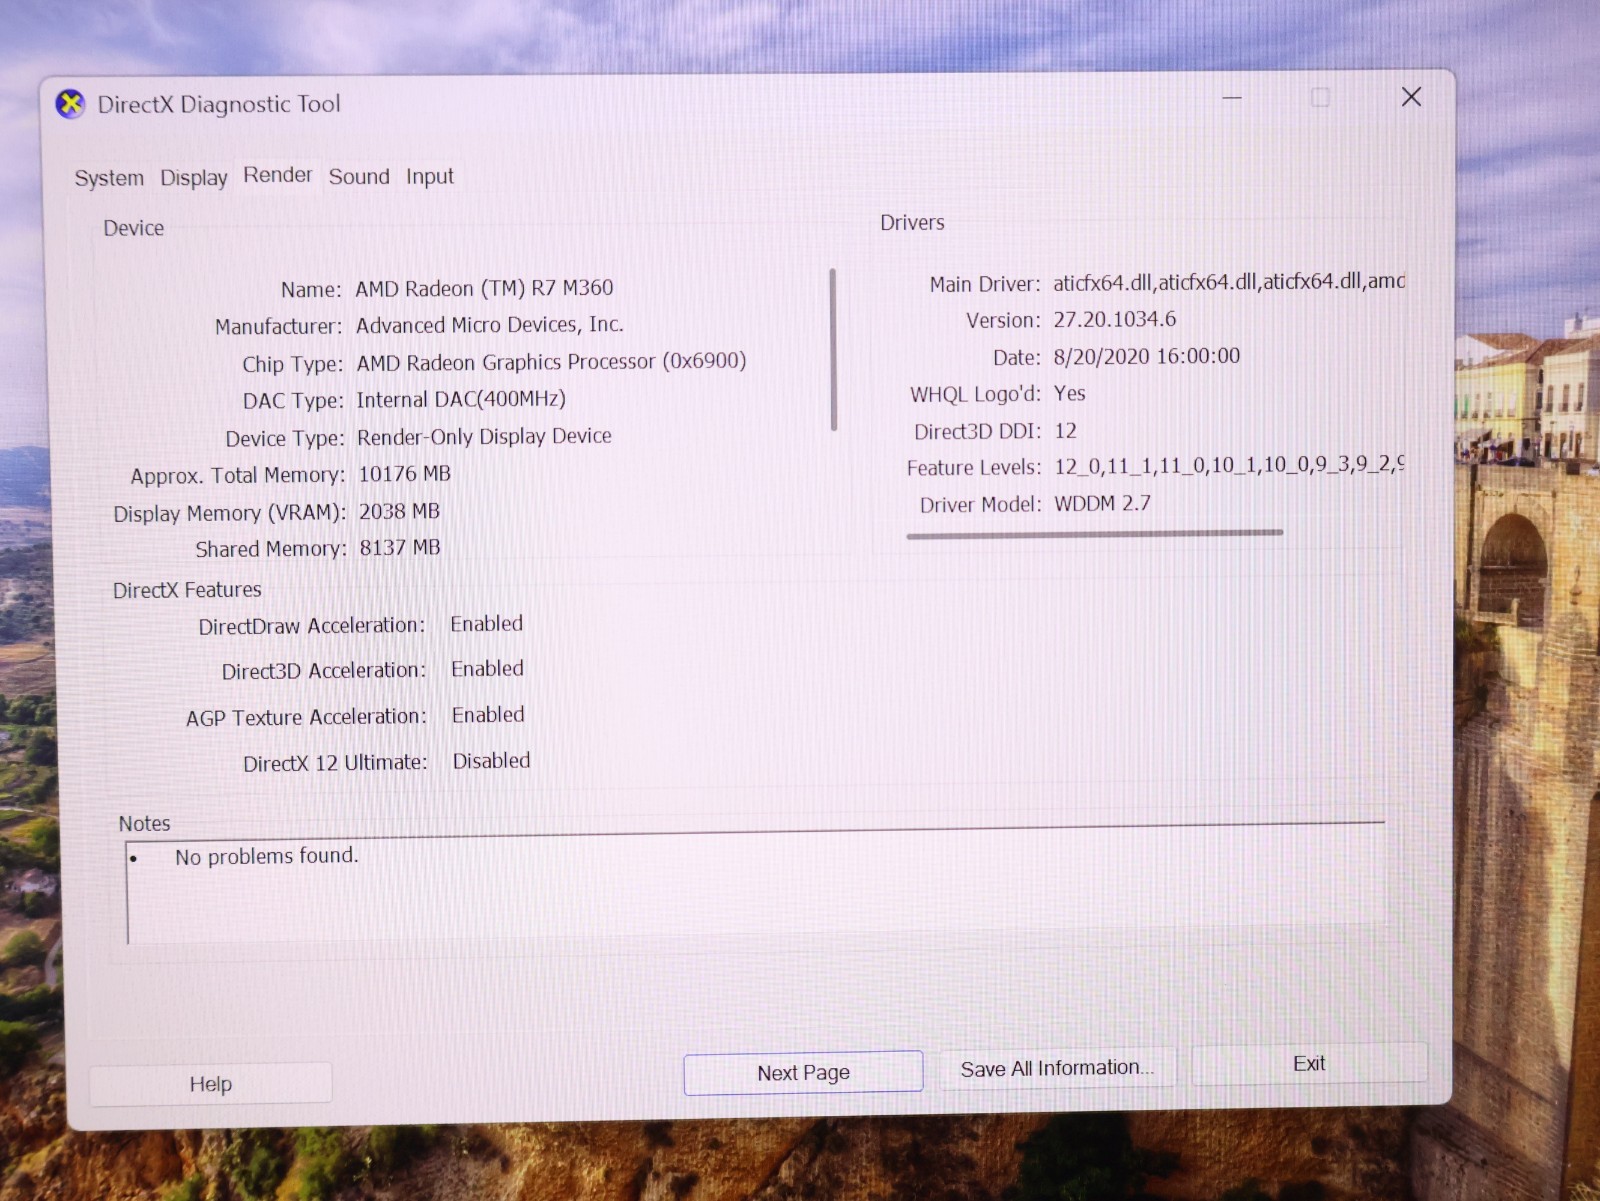Click the Help button
Screen dimensions: 1600x1201
click(211, 1084)
